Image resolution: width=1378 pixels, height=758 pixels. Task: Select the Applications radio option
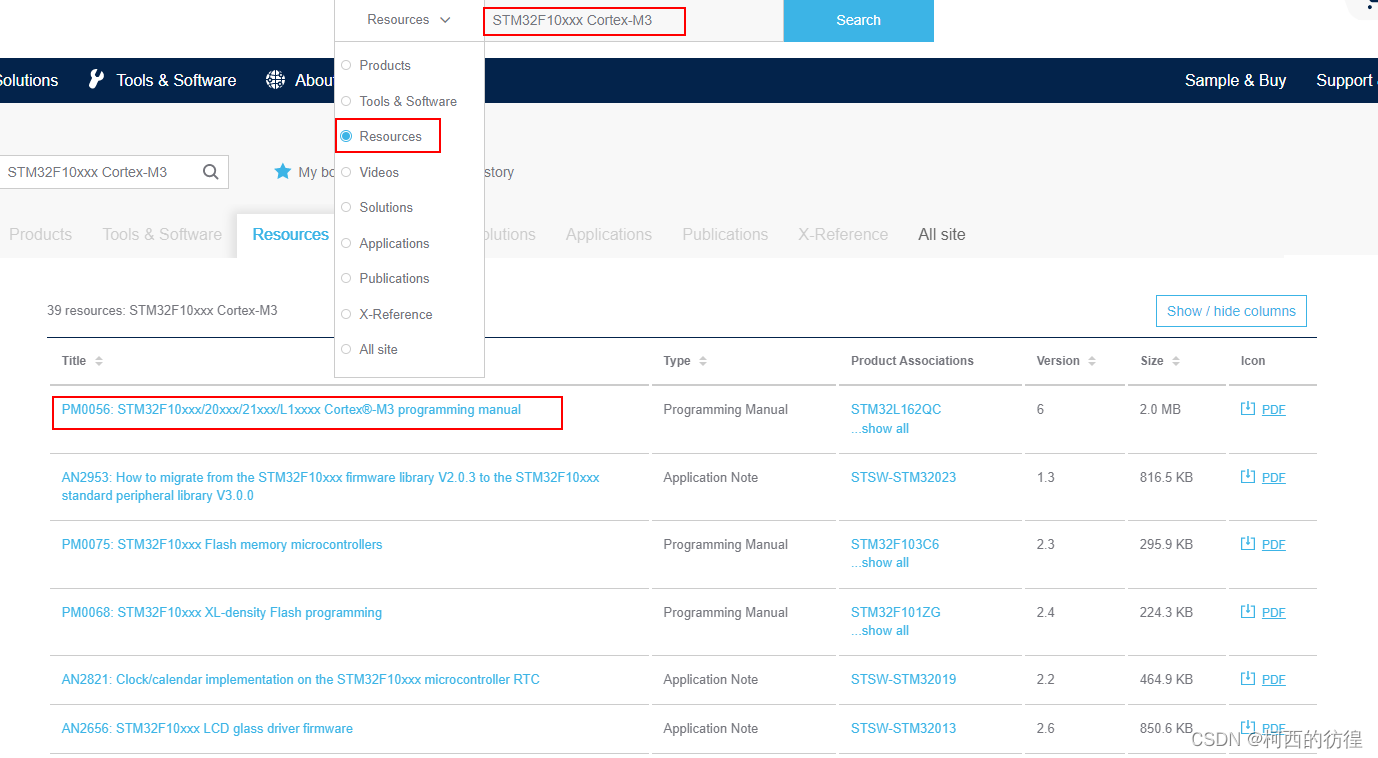click(347, 243)
